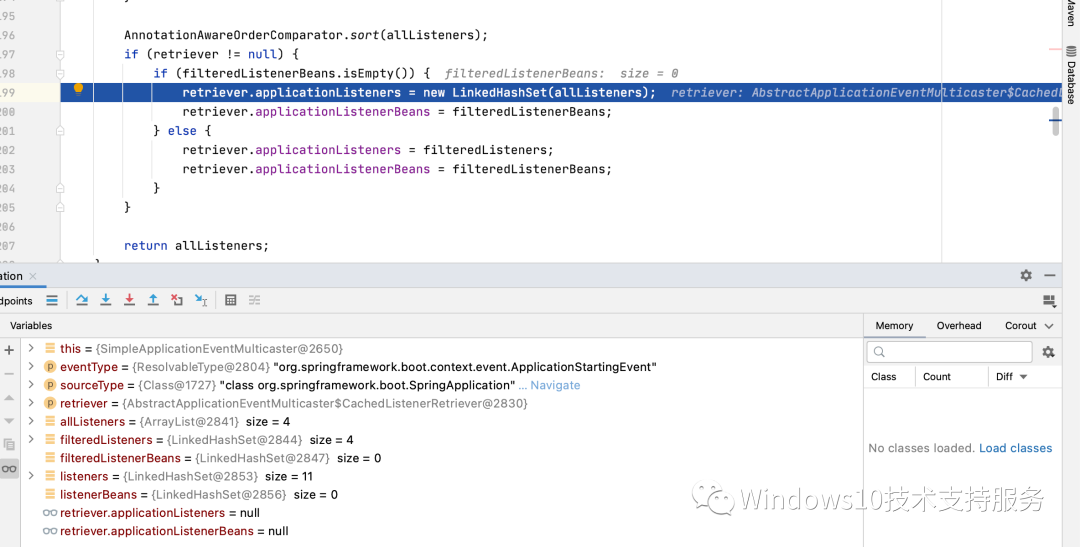Click the glasses icon of the retriever.applicationListenerBeans watch
The image size is (1080, 547).
pyautogui.click(x=50, y=531)
